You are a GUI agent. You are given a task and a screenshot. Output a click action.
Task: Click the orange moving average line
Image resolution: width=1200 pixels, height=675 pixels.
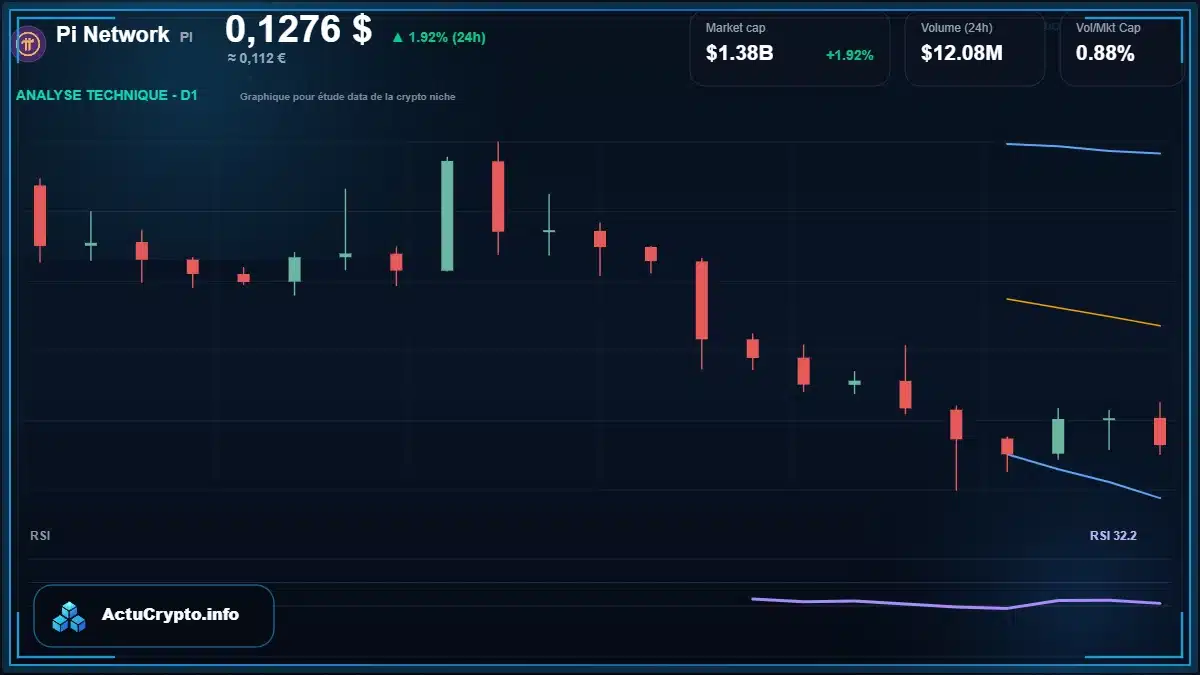coord(1083,312)
